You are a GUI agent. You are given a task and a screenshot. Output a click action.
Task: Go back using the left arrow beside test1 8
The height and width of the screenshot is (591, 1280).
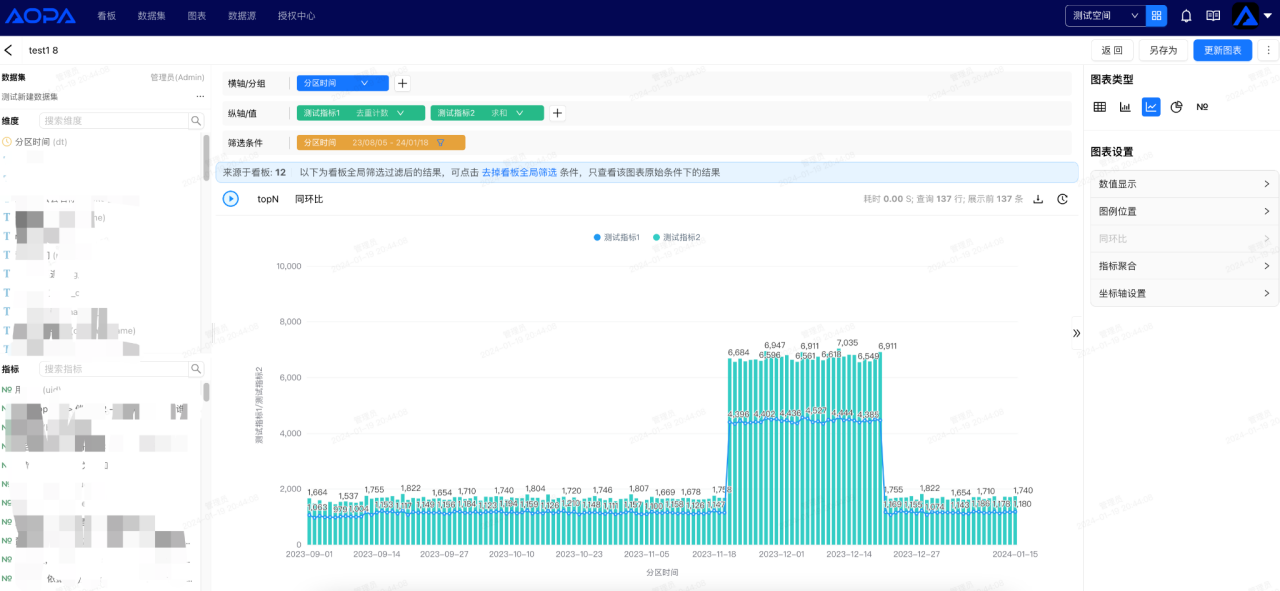[9, 50]
